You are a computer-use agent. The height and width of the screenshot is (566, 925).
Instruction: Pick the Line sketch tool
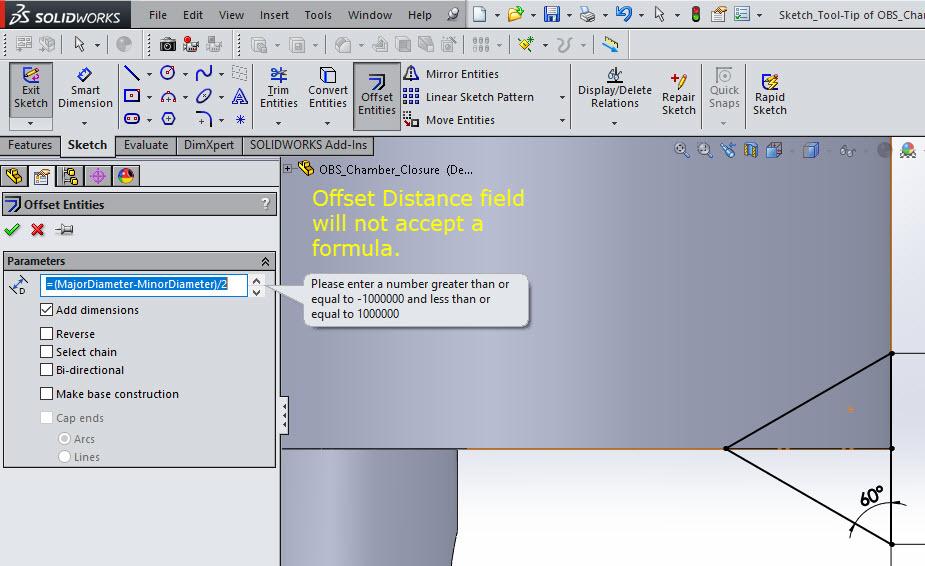coord(132,73)
